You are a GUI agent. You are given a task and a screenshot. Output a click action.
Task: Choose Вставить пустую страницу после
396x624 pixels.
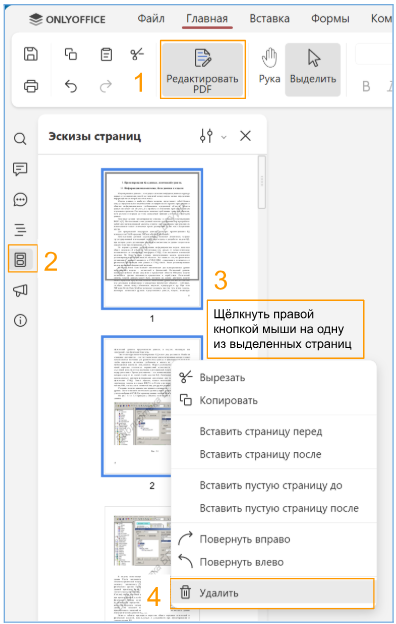[x=274, y=508]
